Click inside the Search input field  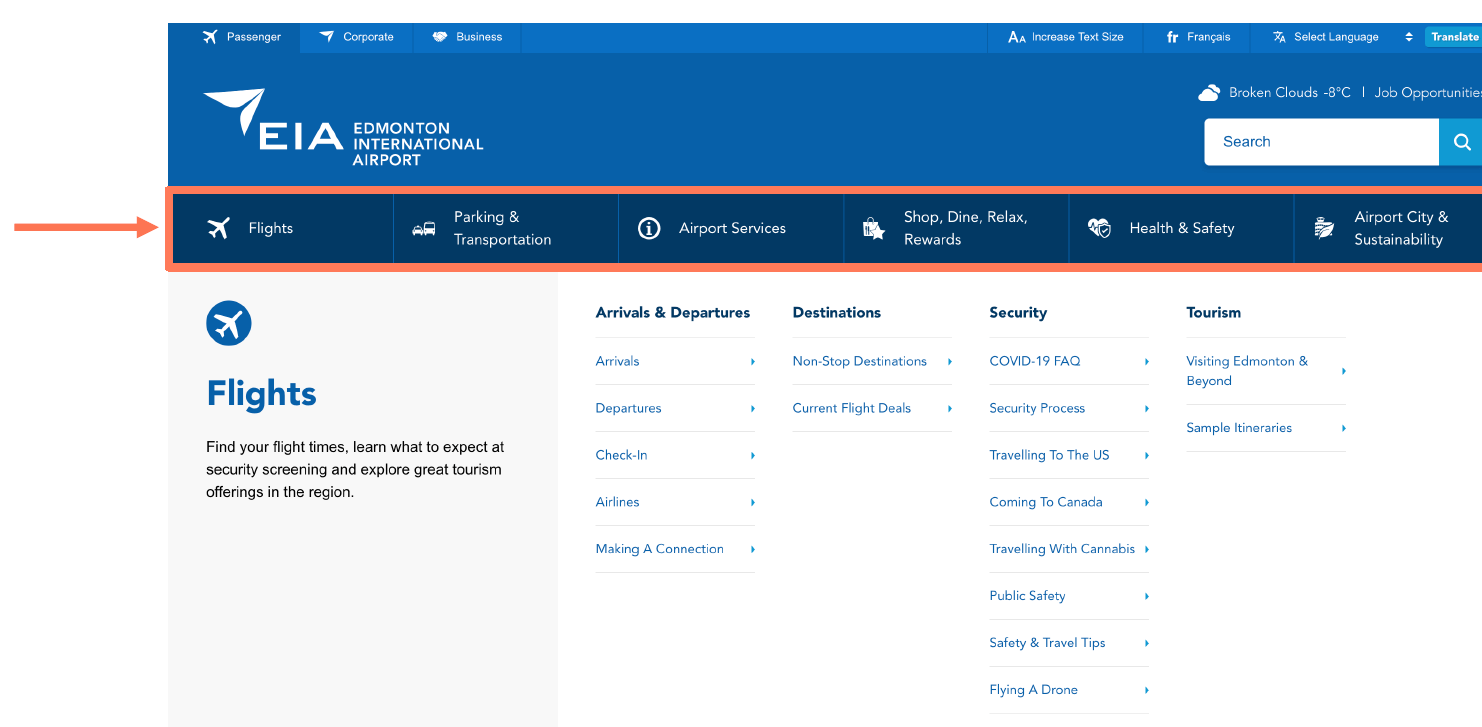pos(1320,142)
